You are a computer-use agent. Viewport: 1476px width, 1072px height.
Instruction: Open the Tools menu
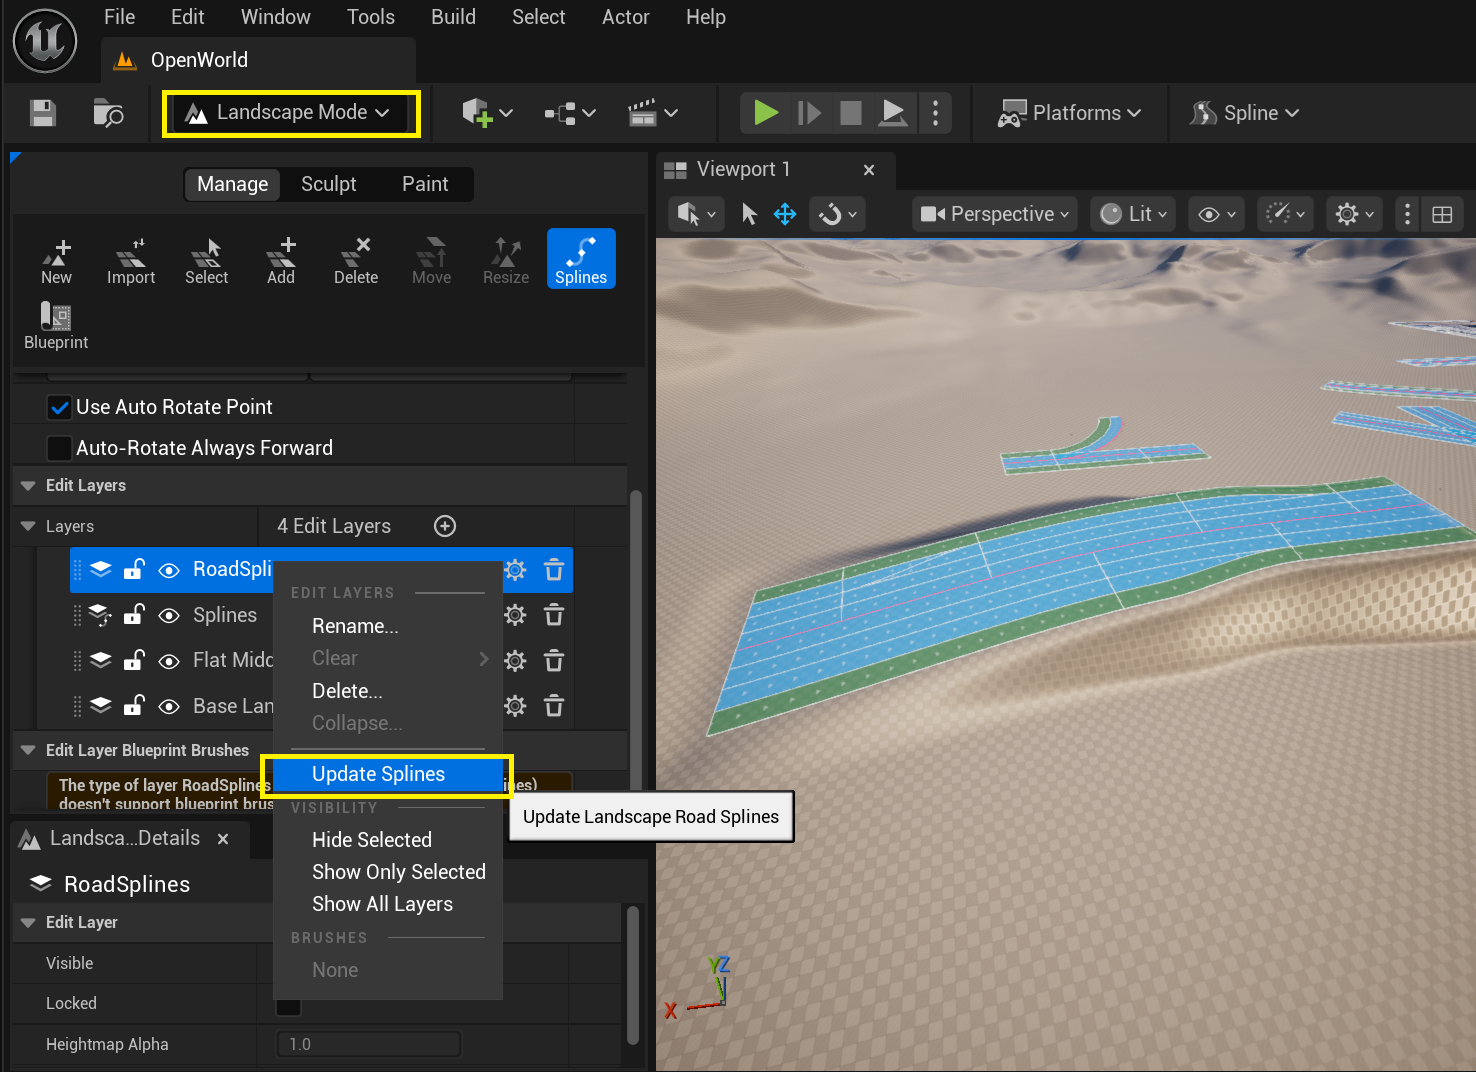371,17
